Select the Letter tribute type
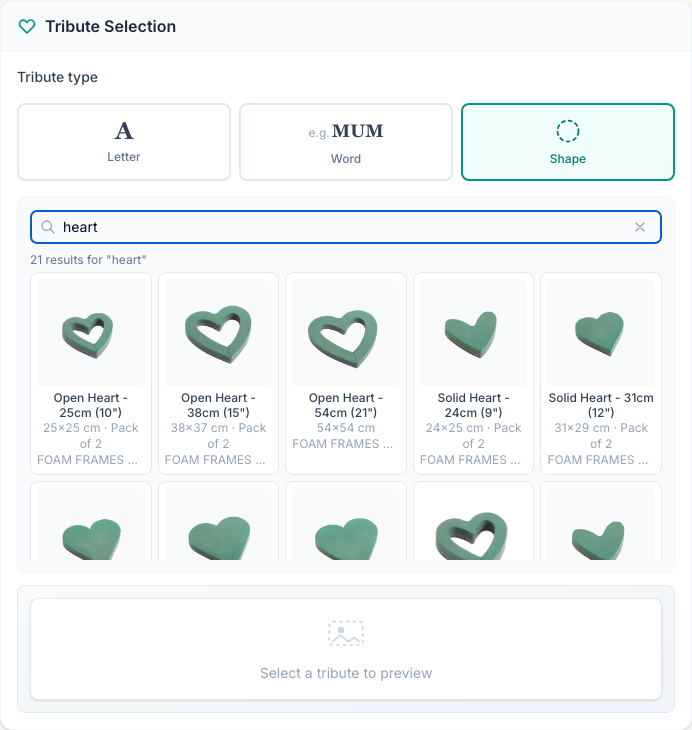Viewport: 692px width, 730px height. pyautogui.click(x=124, y=142)
